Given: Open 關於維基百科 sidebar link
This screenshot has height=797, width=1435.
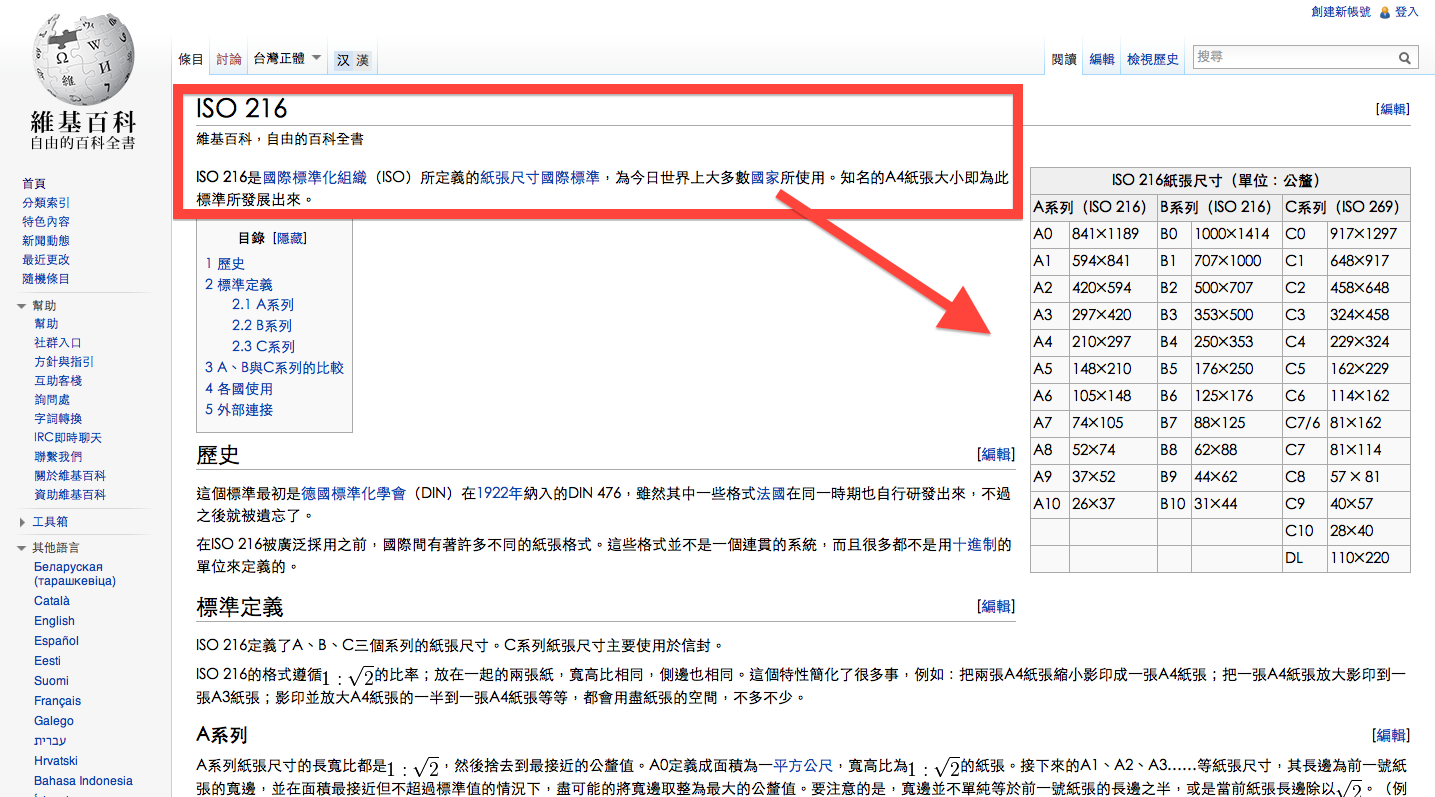Looking at the screenshot, I should click(70, 476).
